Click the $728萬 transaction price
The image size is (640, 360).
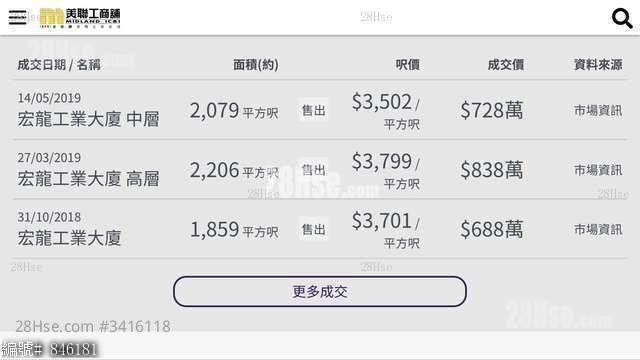point(491,110)
